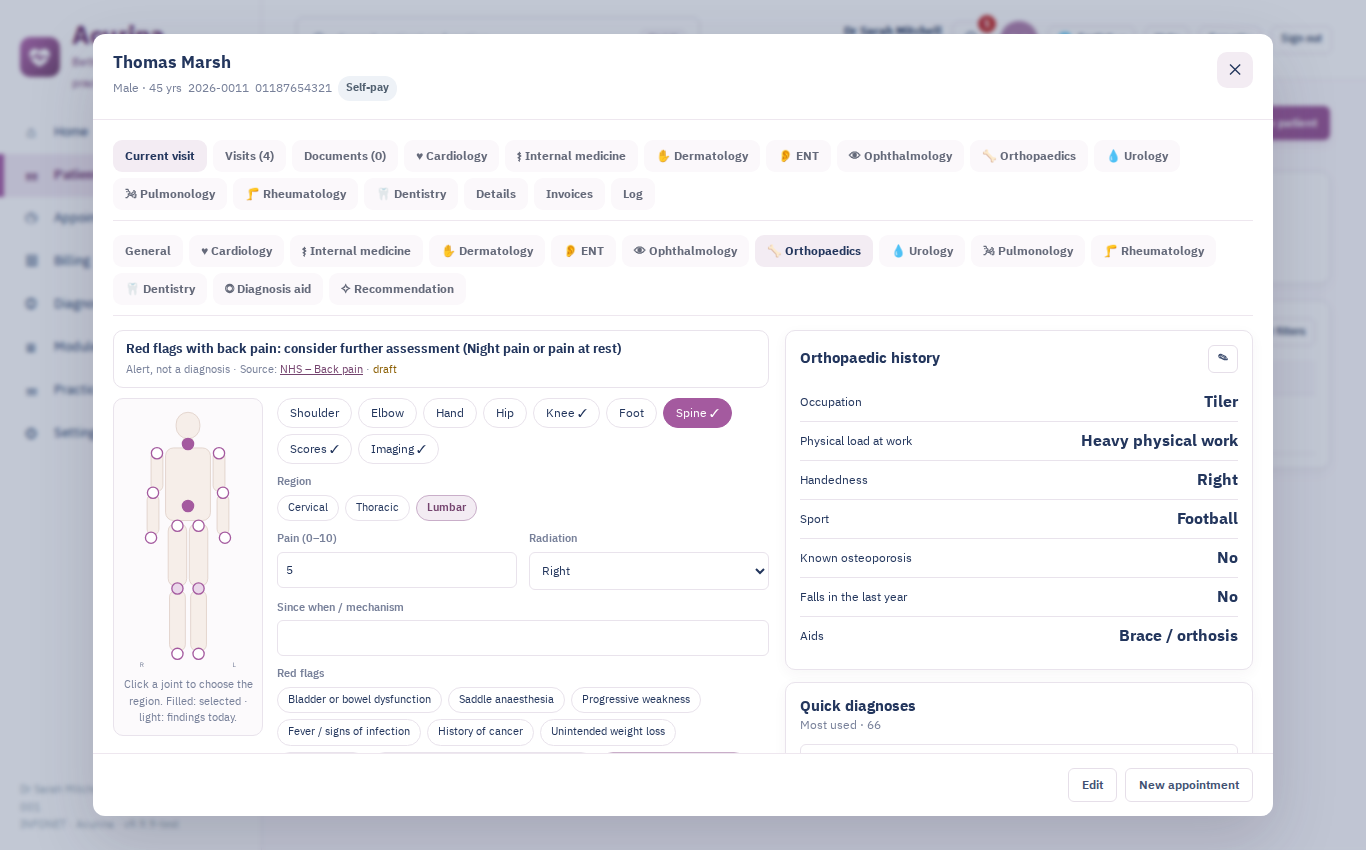Open Diagnosis aid section

tap(268, 289)
